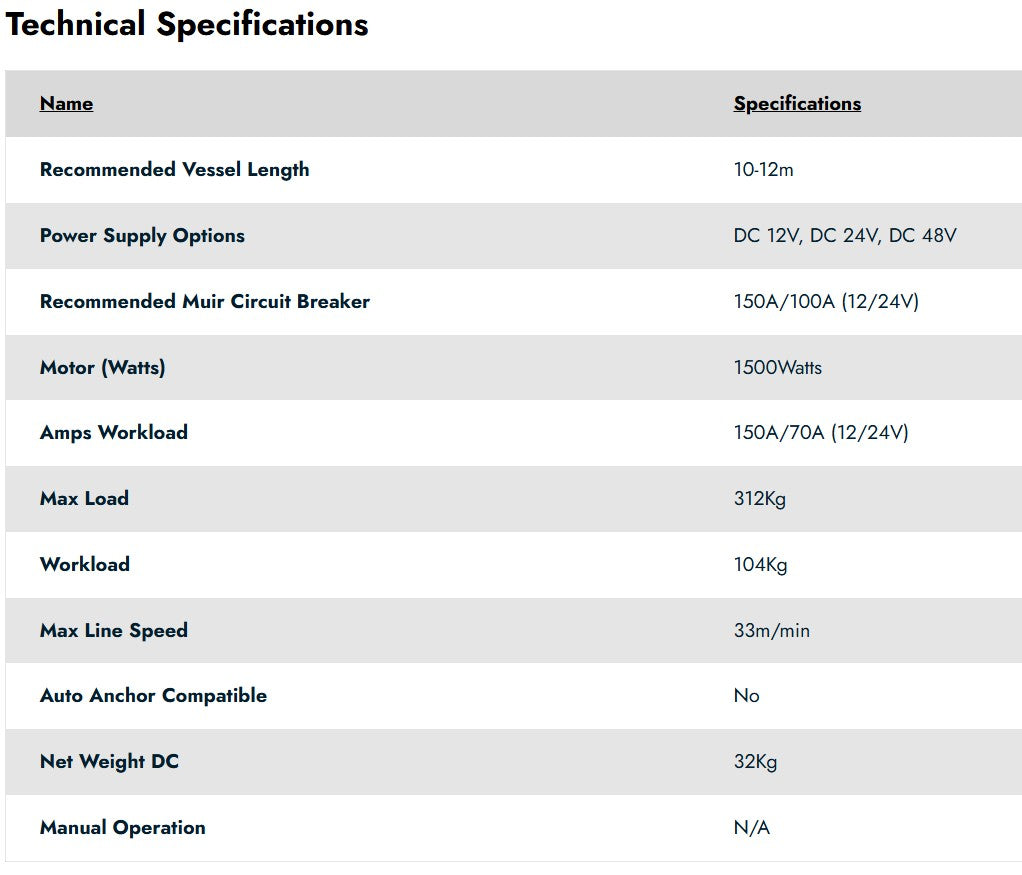This screenshot has width=1022, height=875.
Task: Click the 10-12m vessel length value
Action: 763,170
